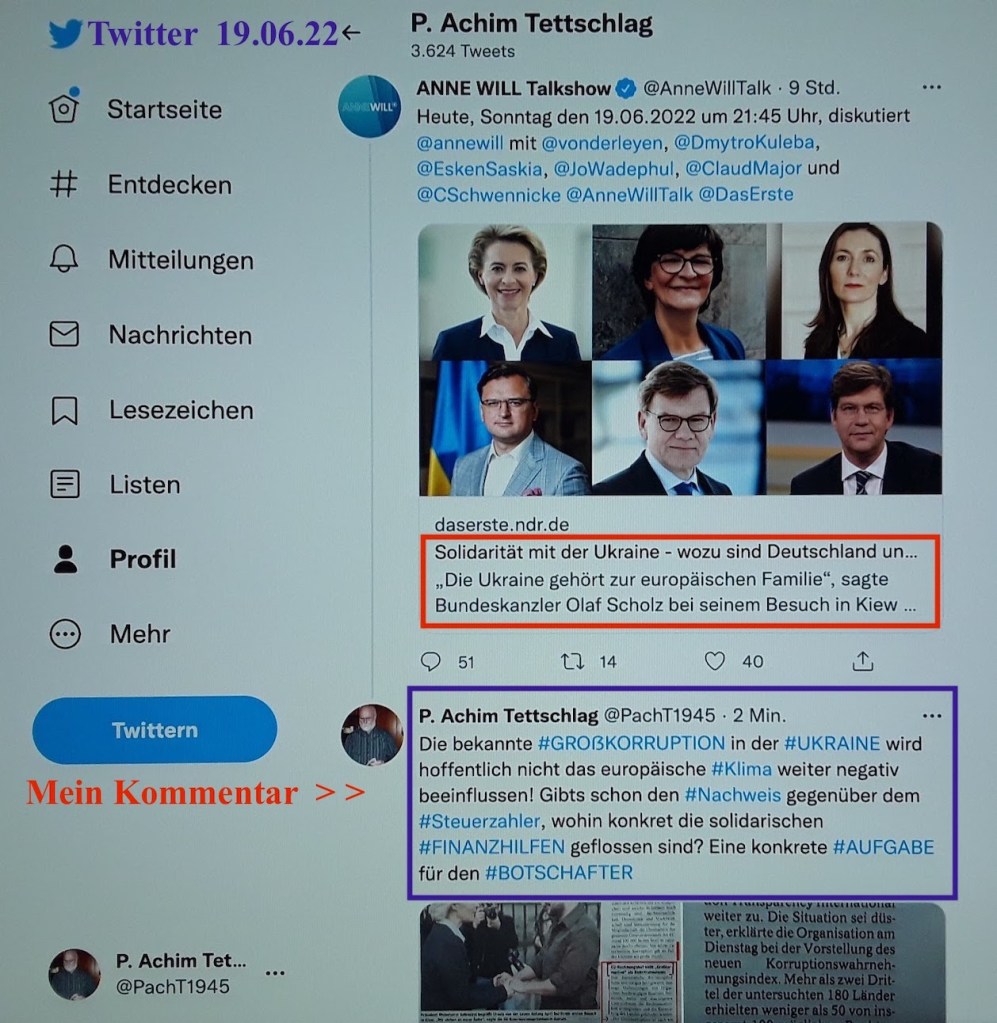Like the Anne Will Talkshow tweet

click(714, 661)
